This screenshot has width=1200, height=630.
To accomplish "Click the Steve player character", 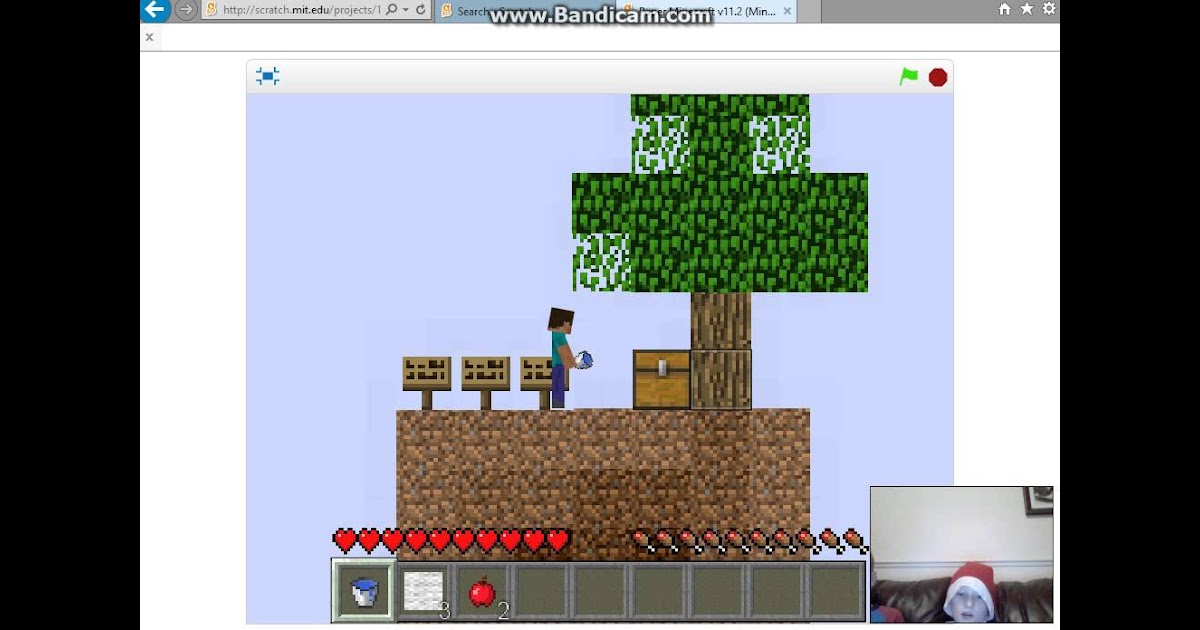I will (563, 357).
